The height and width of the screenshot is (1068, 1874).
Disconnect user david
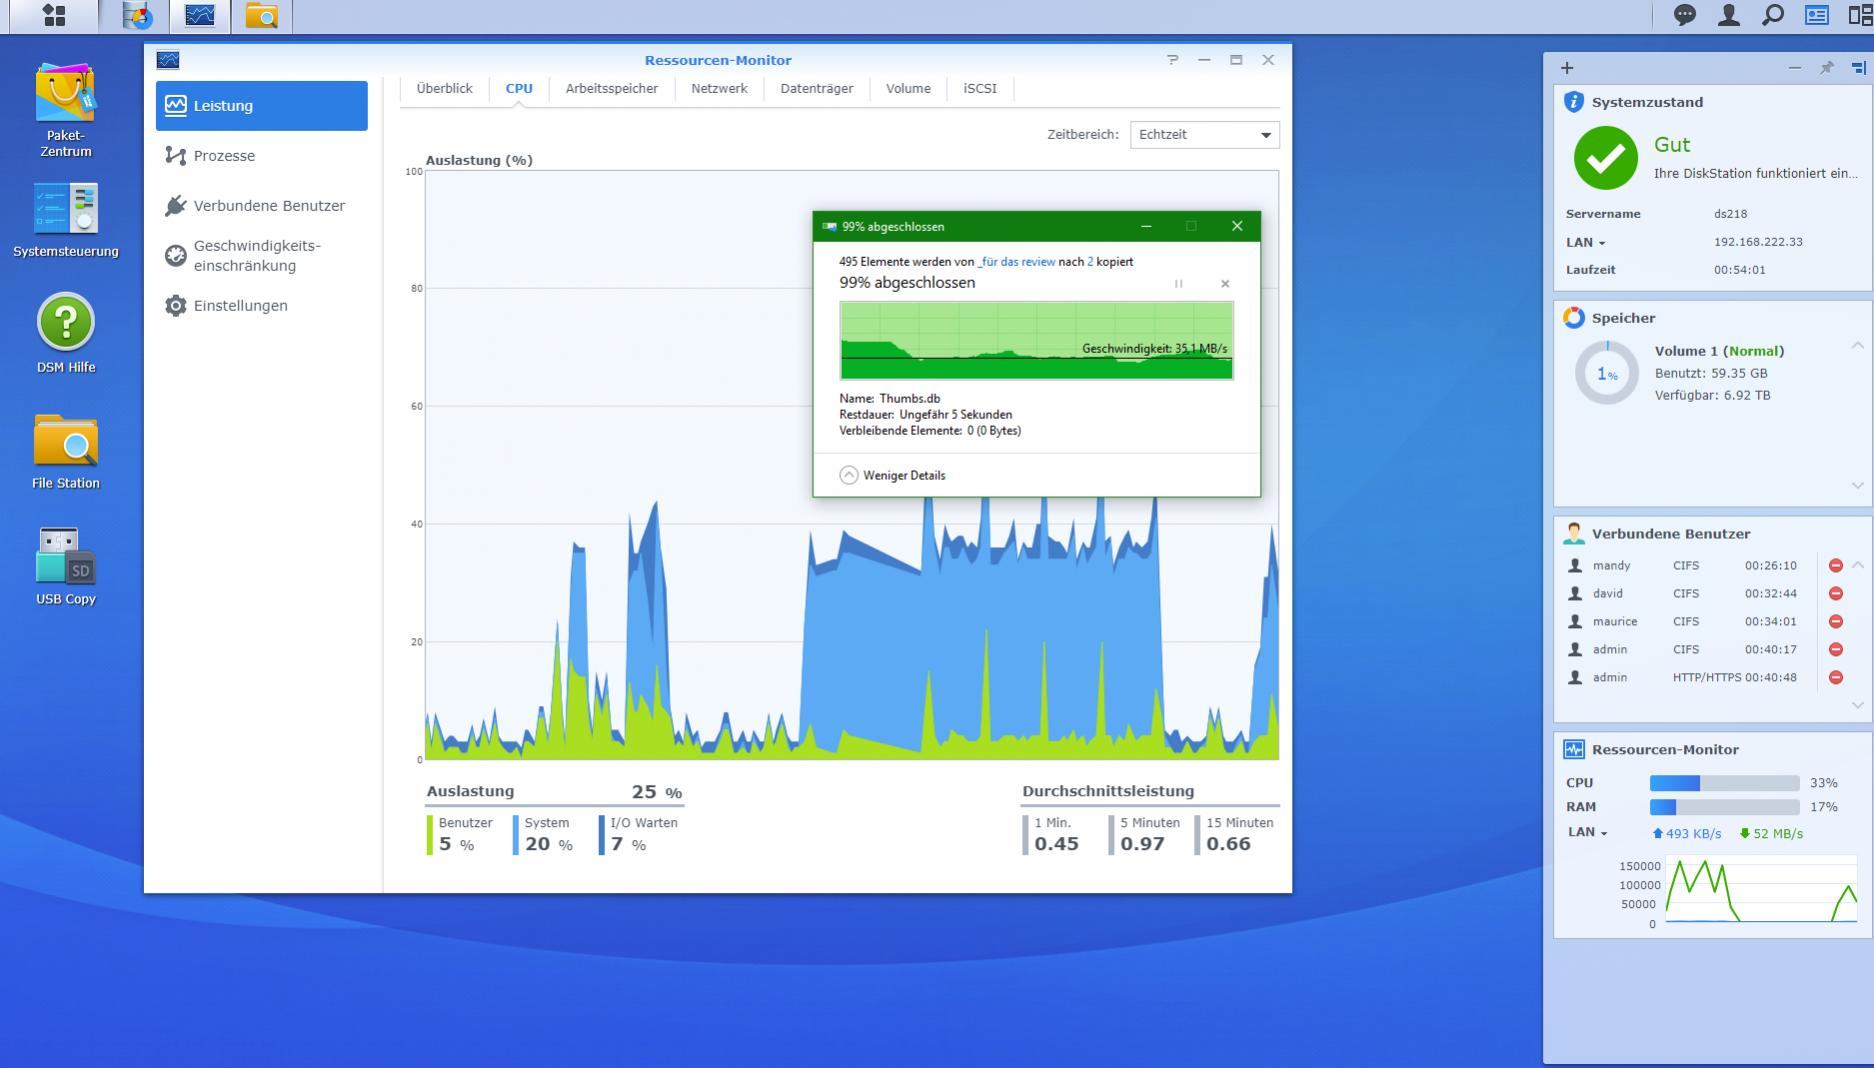click(1835, 594)
